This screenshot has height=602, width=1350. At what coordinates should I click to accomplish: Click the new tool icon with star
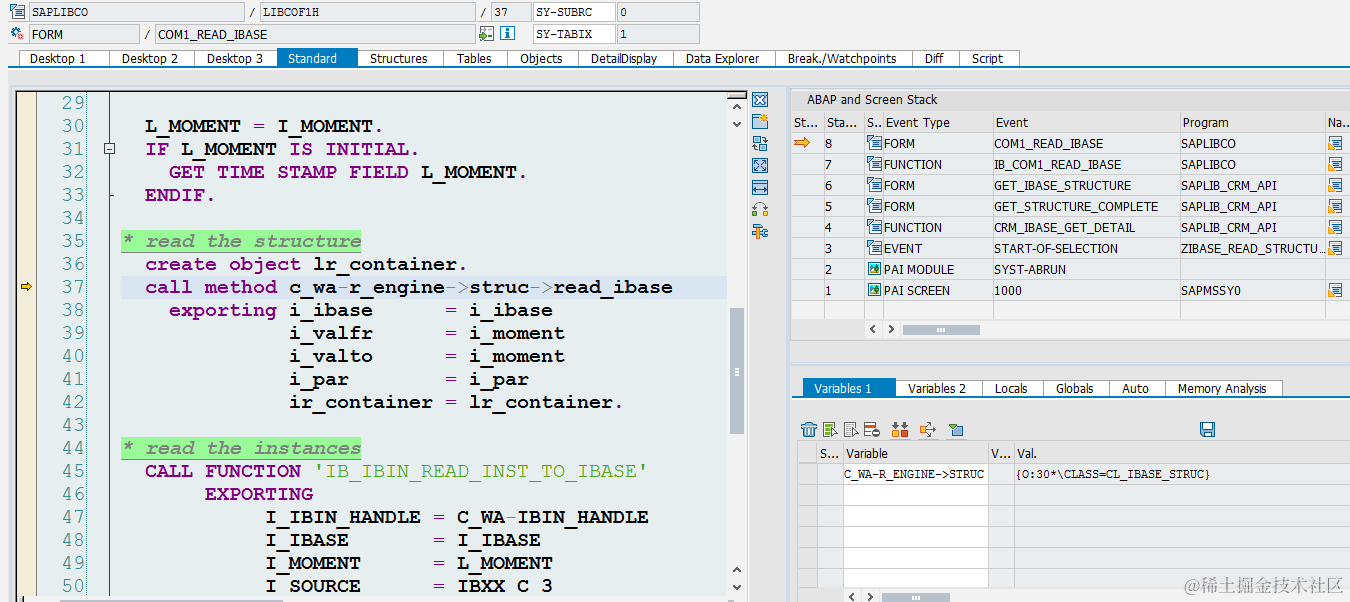tap(760, 122)
